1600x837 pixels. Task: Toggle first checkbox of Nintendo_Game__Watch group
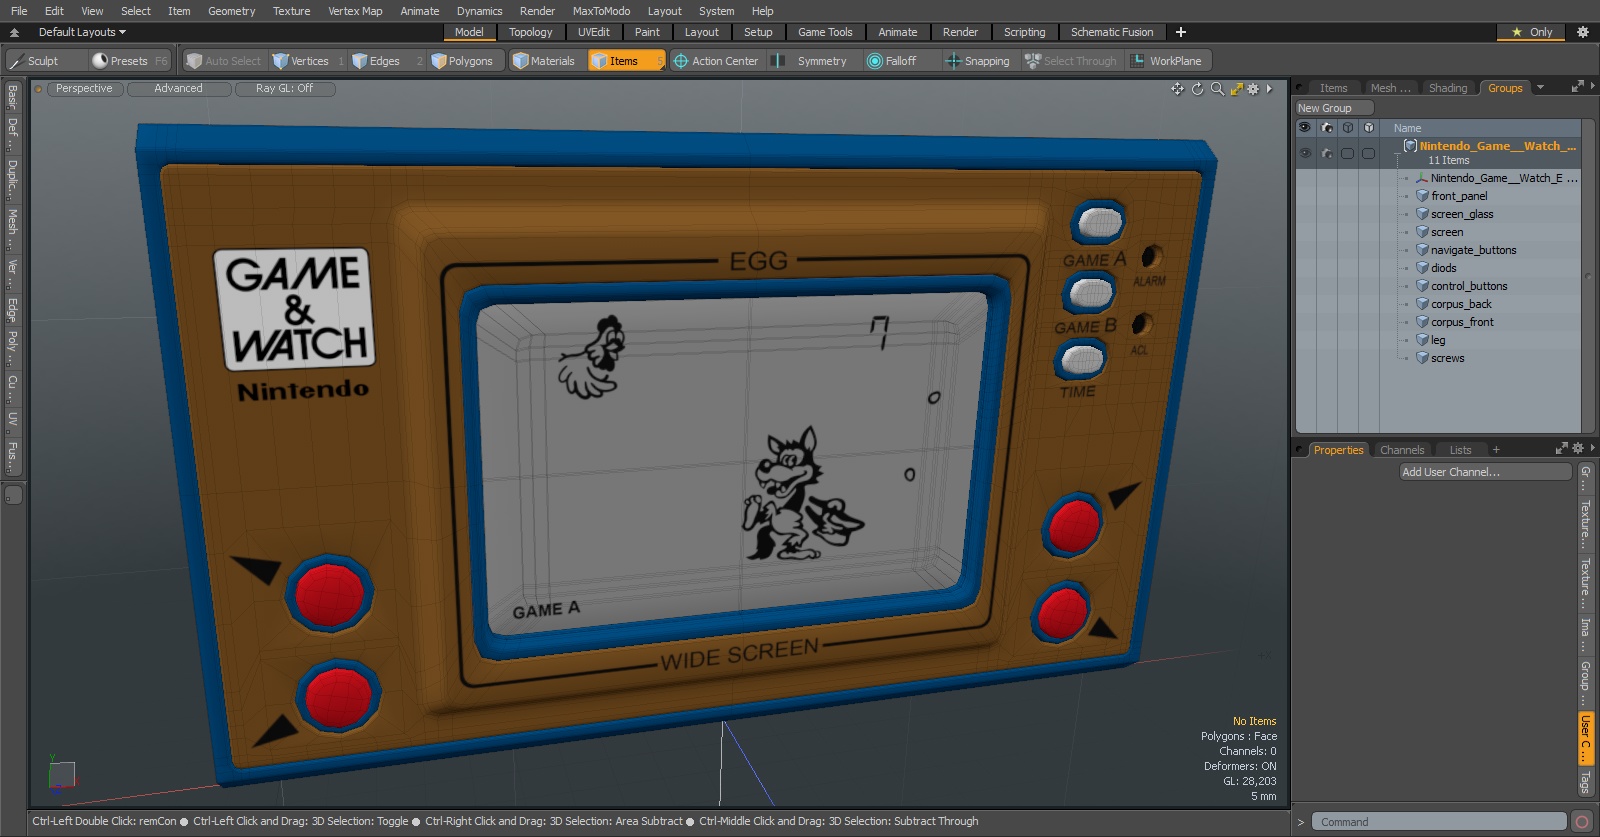tap(1348, 153)
